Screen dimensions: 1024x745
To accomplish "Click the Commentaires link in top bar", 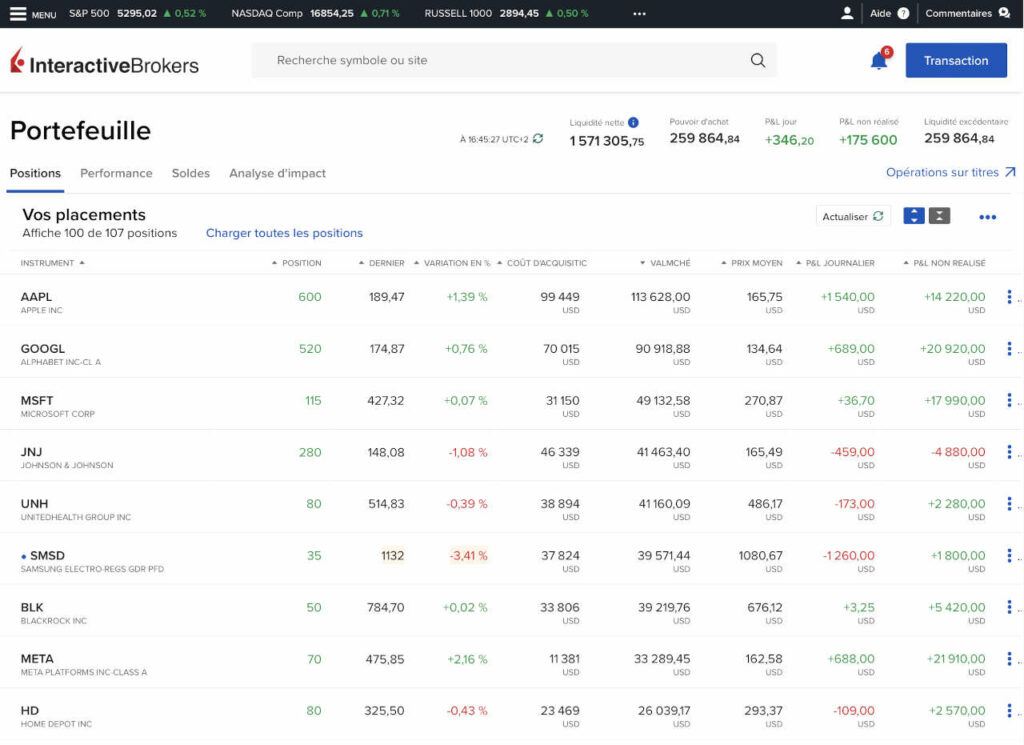I will tap(958, 13).
